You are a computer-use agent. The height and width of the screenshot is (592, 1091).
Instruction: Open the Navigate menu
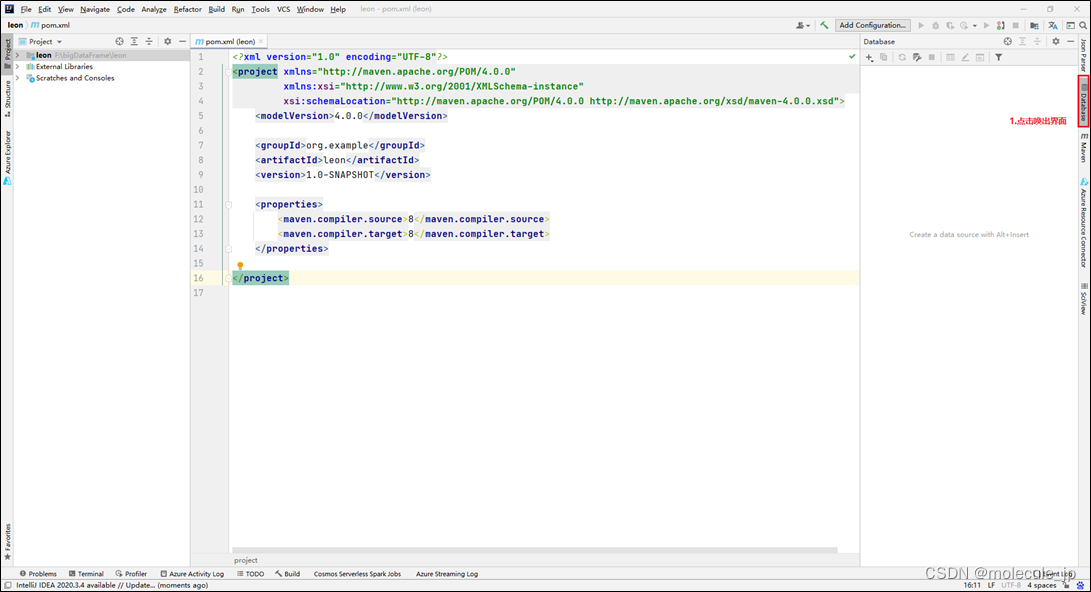pyautogui.click(x=95, y=9)
